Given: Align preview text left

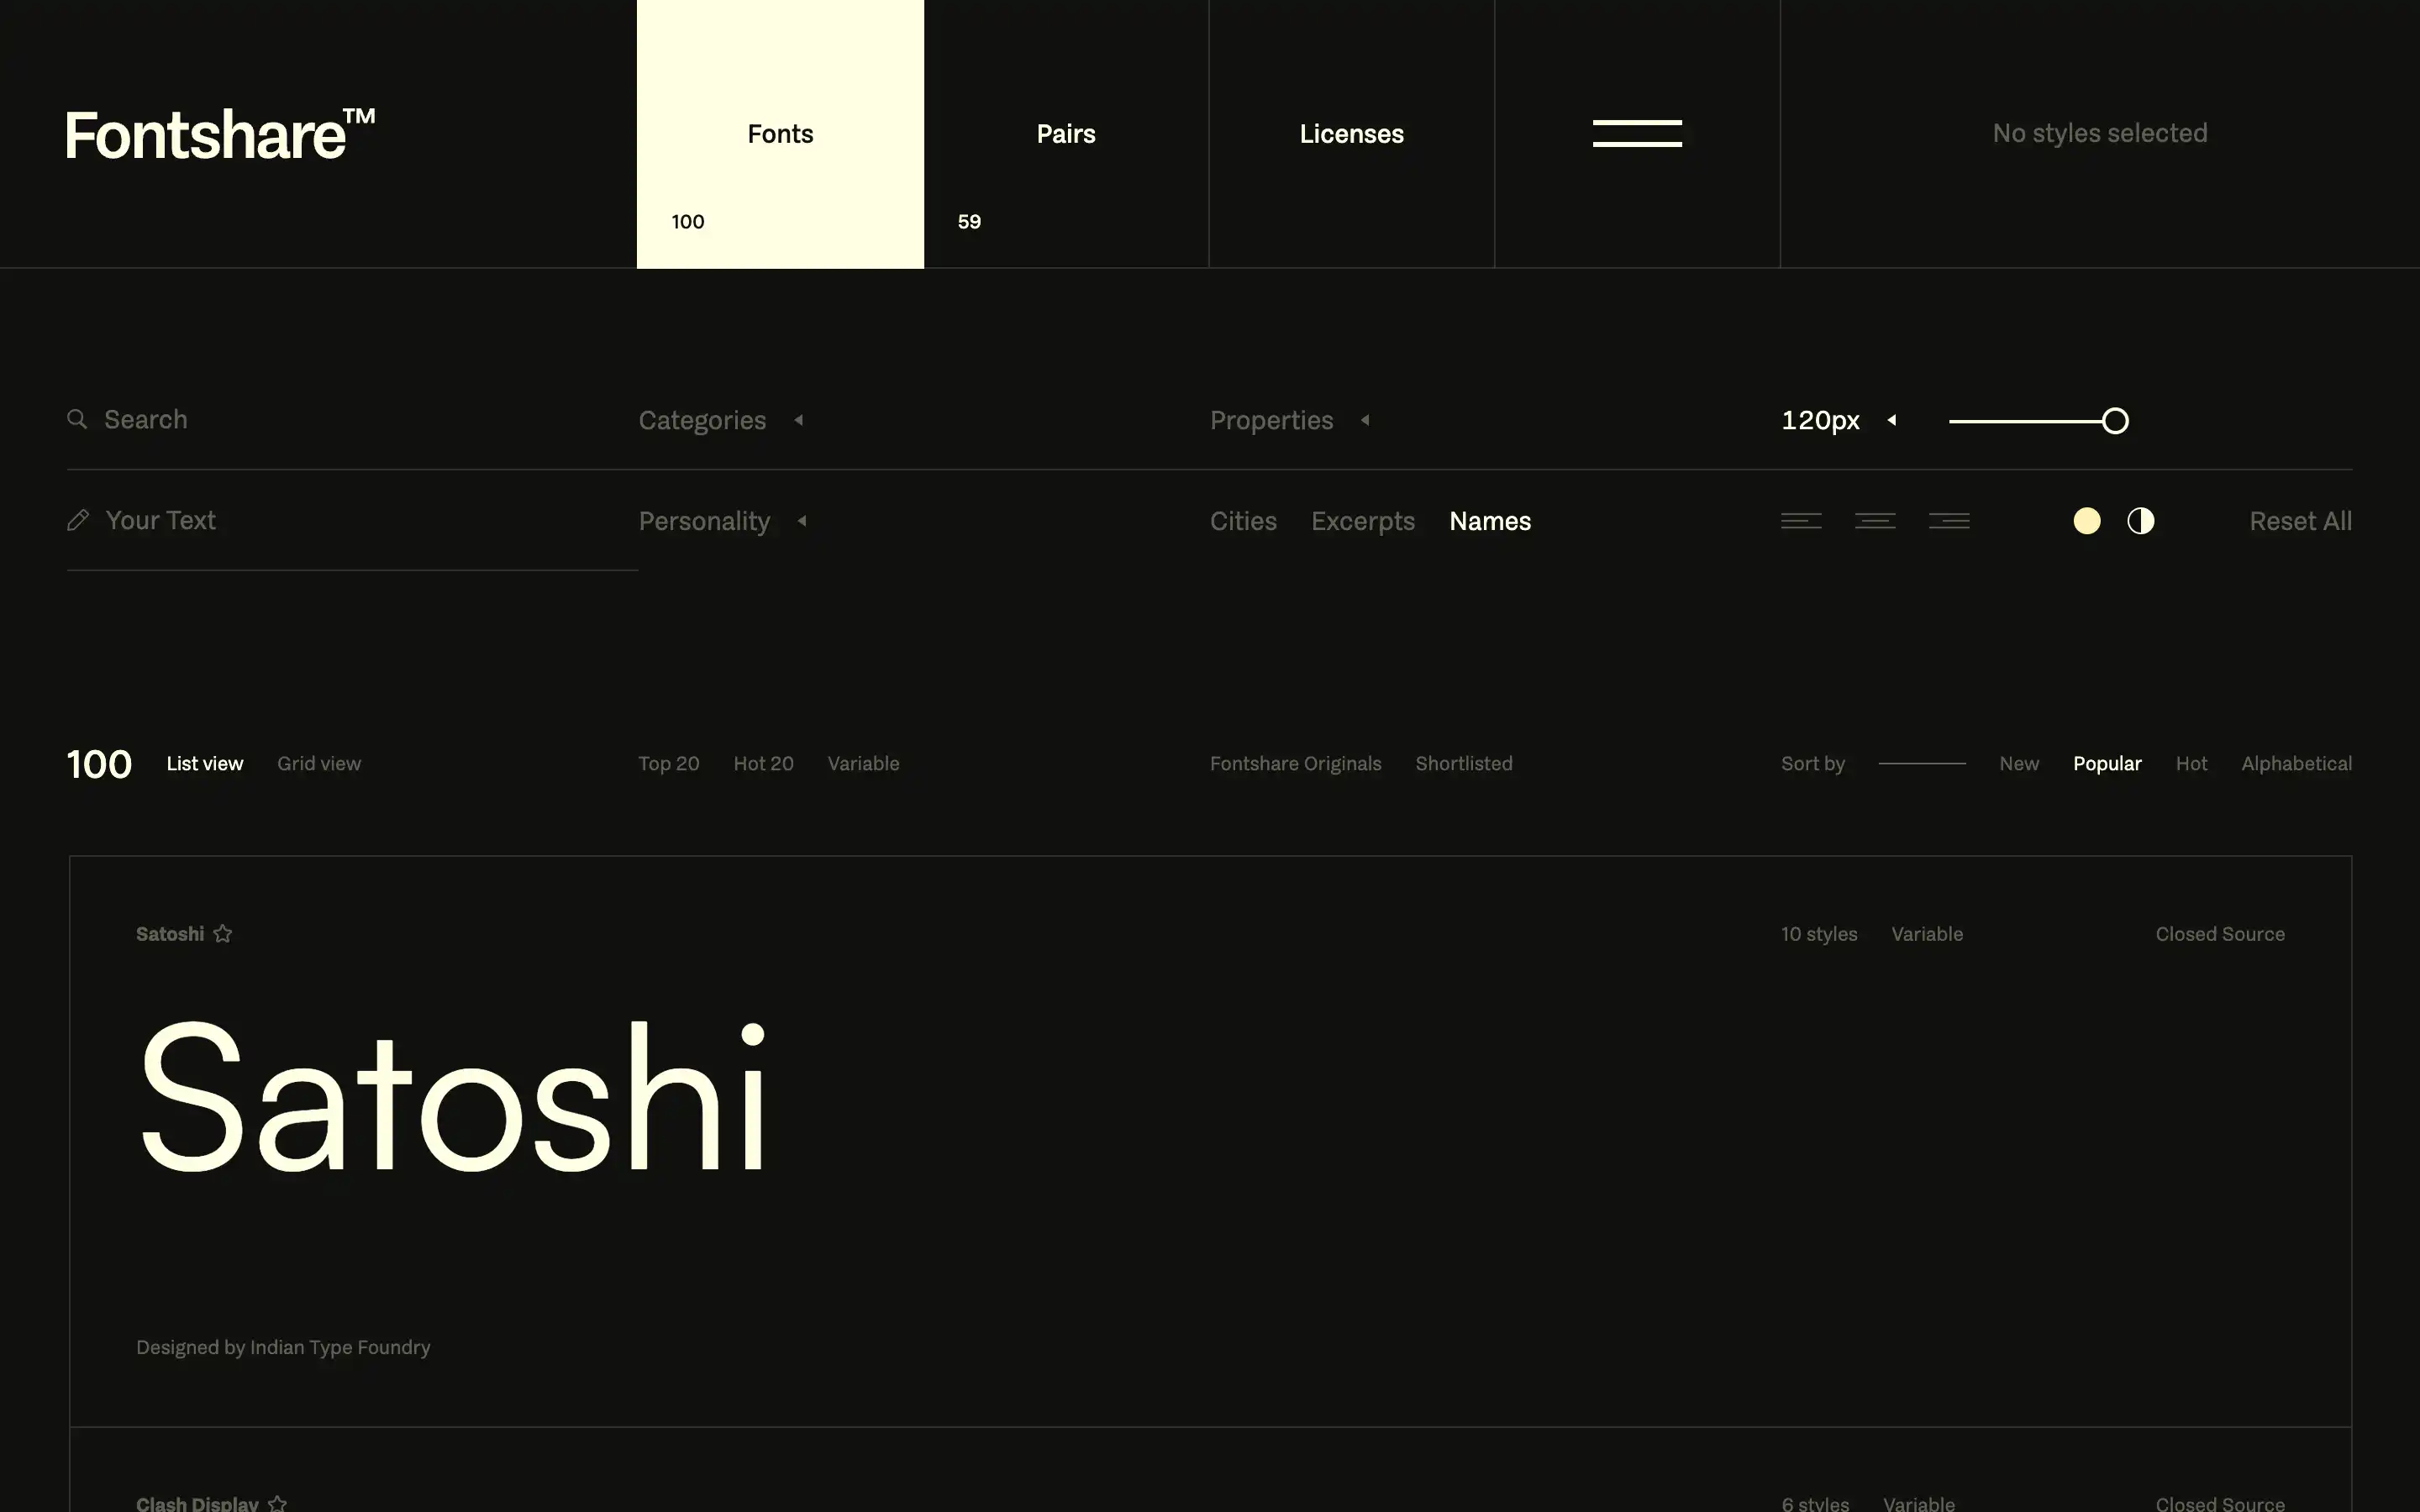Looking at the screenshot, I should tap(1801, 521).
